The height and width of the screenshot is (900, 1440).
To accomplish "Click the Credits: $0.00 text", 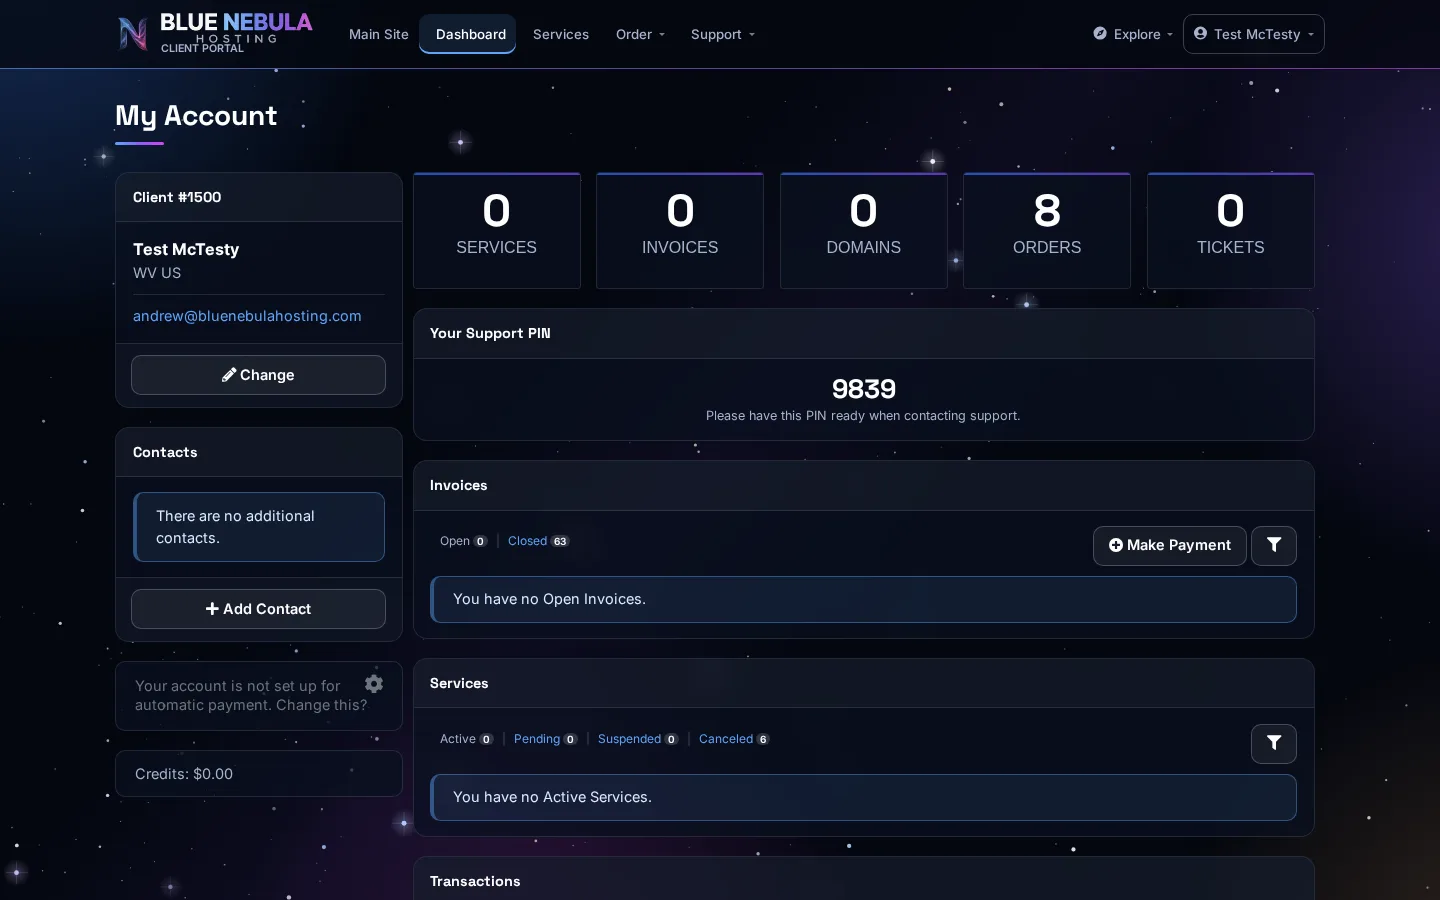I will pos(184,774).
